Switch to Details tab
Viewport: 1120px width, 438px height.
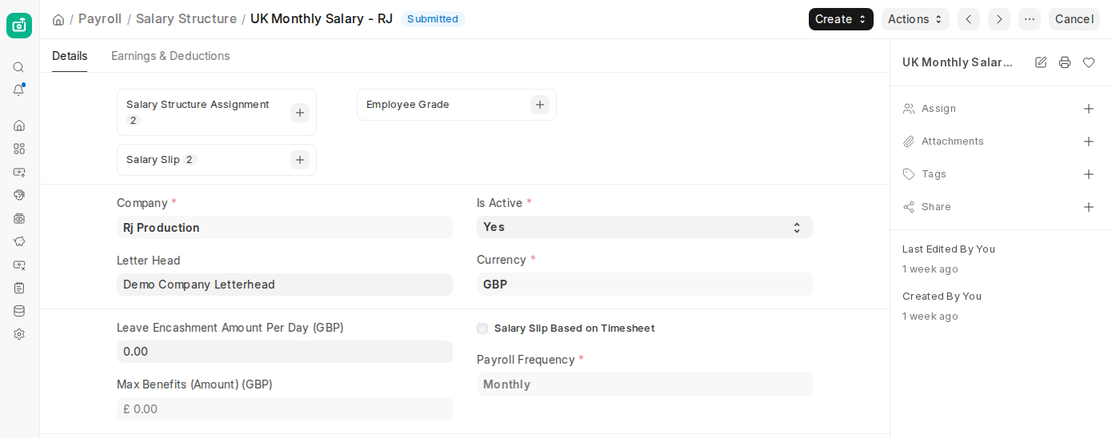pos(69,56)
